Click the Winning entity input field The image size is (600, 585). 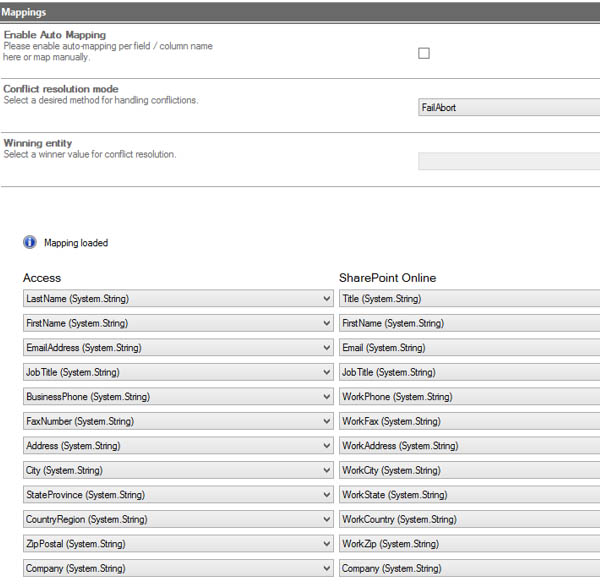point(508,161)
